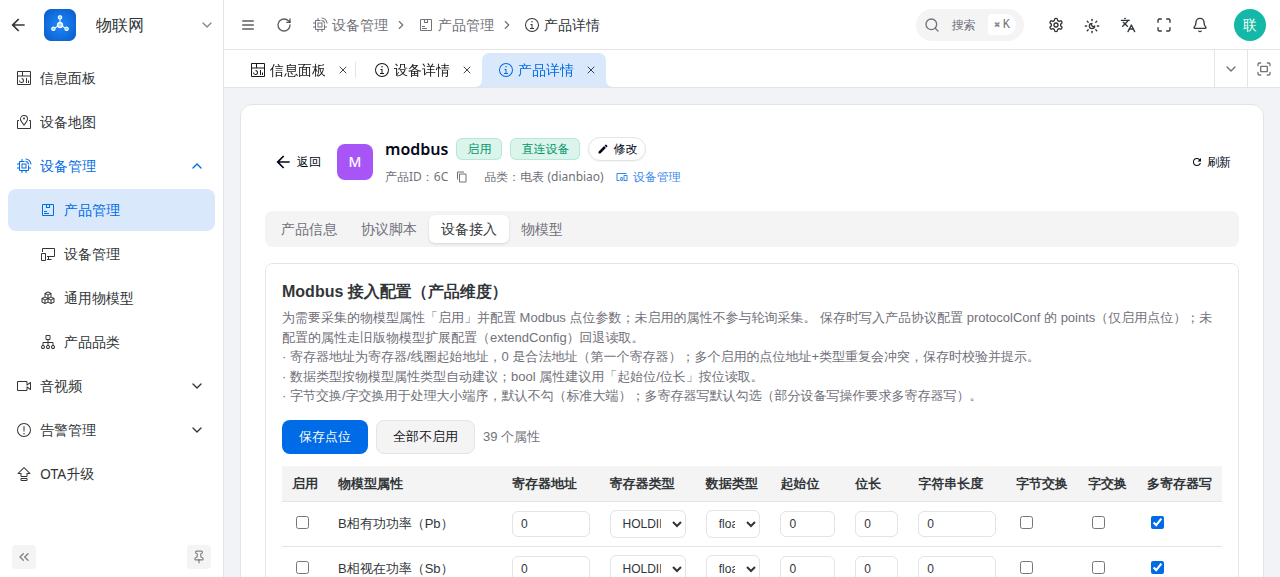Click the 返回 back button
The image size is (1280, 577).
[299, 162]
